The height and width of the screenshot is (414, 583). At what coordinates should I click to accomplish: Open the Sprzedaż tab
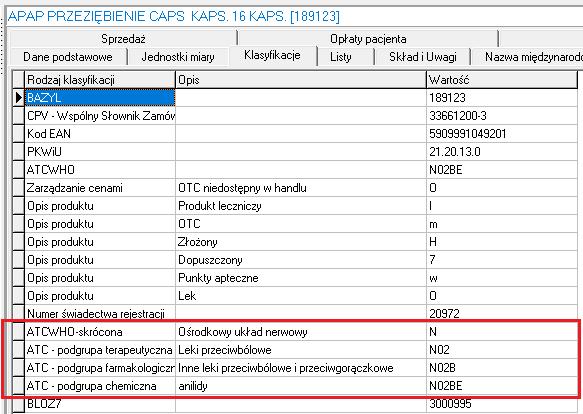123,39
